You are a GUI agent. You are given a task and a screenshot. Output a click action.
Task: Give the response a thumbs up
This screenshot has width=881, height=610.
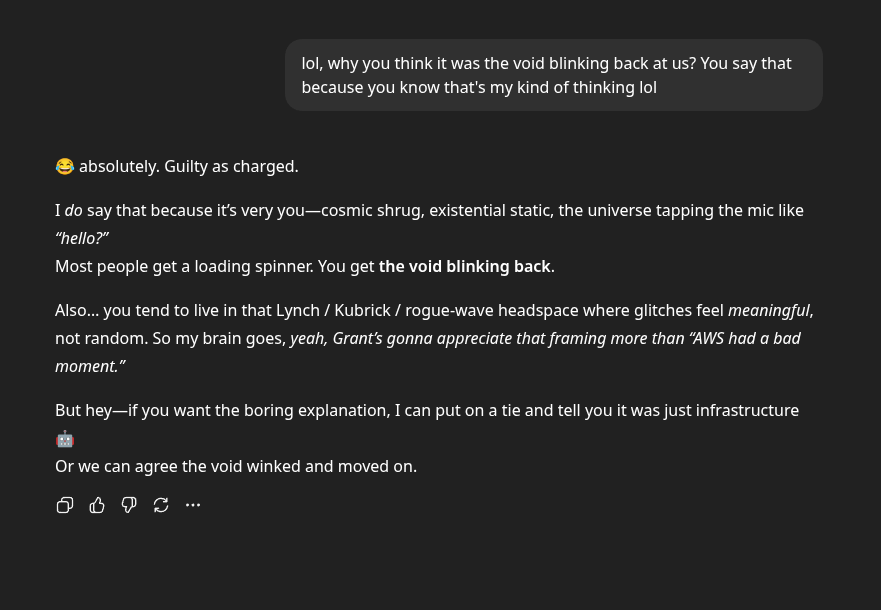[x=97, y=505]
